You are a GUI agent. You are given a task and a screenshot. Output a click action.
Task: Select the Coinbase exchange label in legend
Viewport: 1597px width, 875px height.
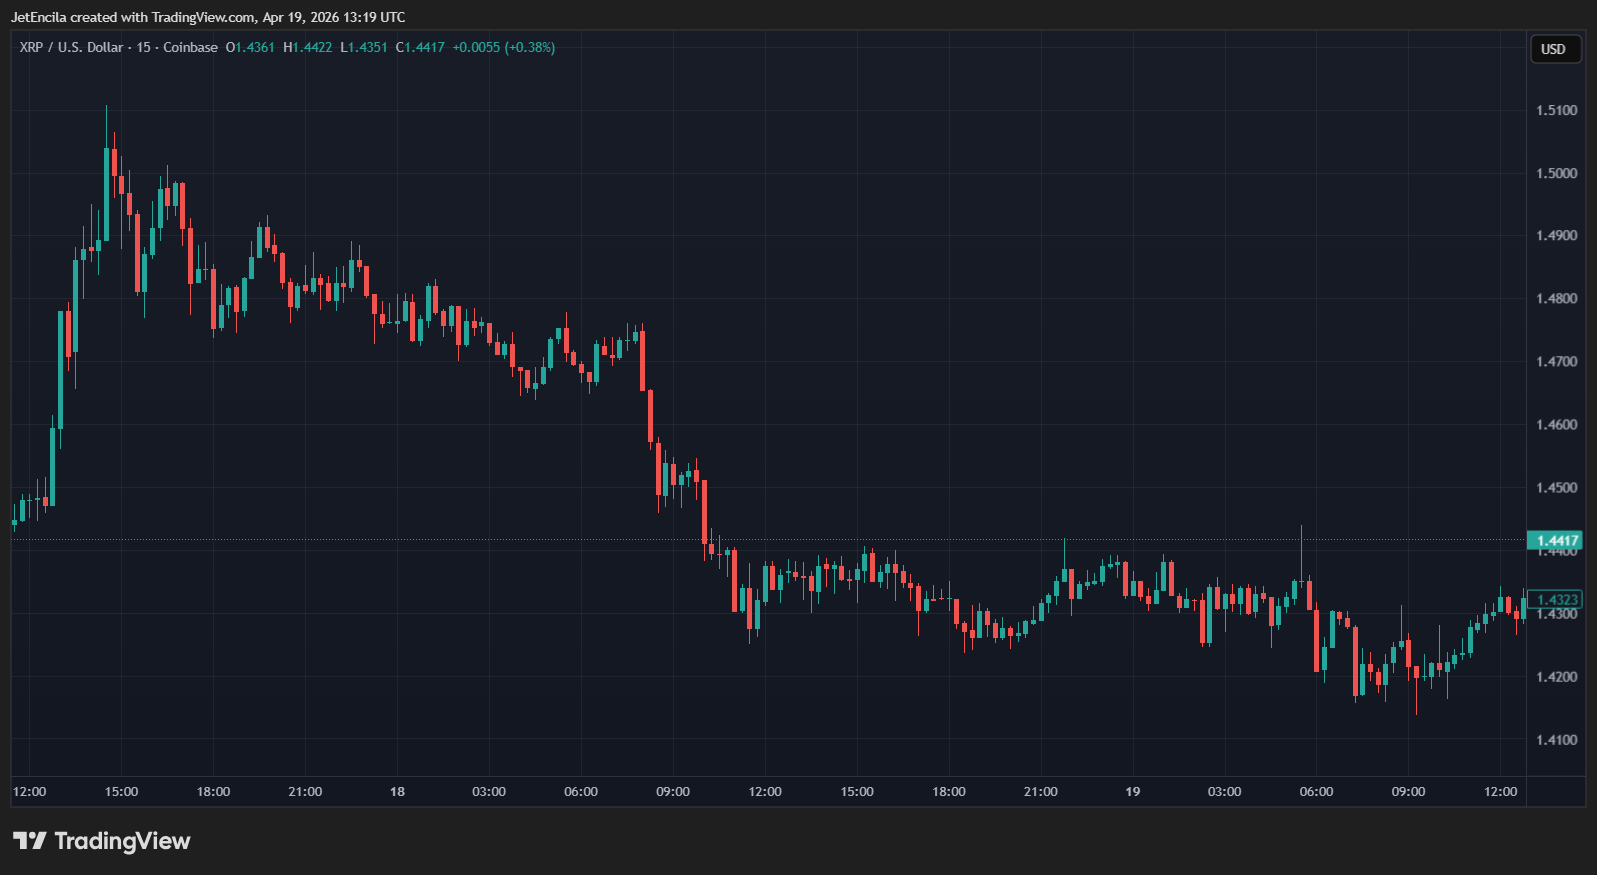click(190, 47)
